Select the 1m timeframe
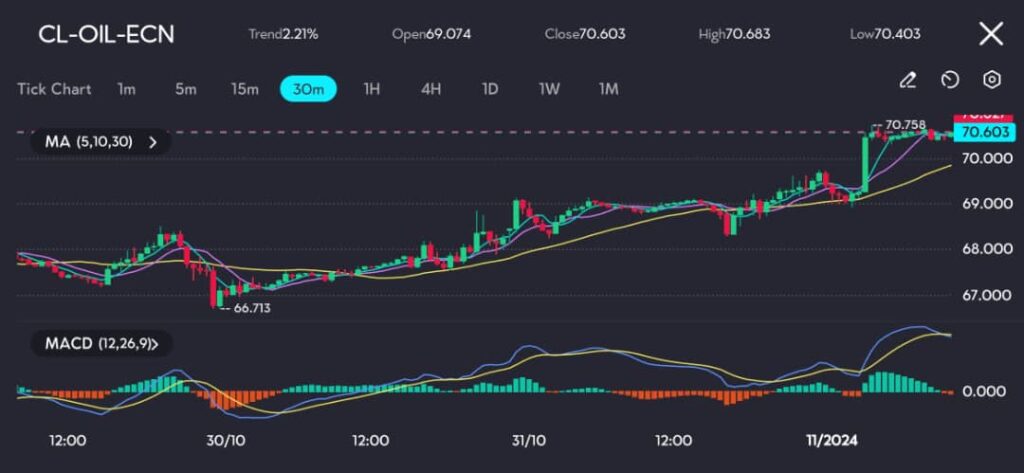 click(x=126, y=89)
